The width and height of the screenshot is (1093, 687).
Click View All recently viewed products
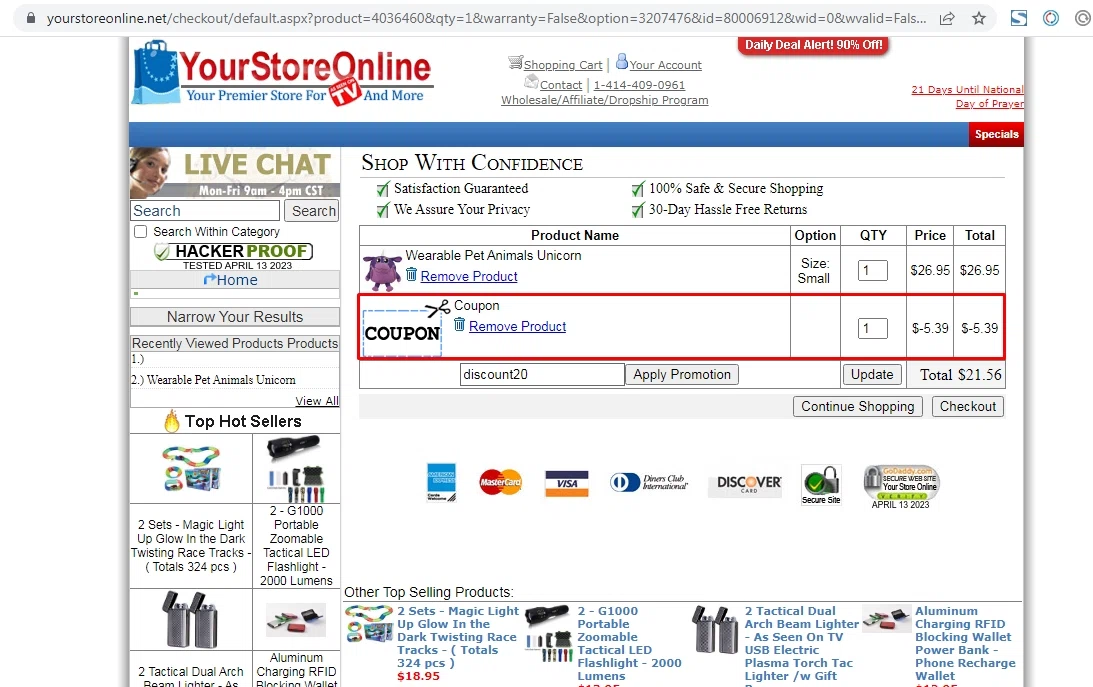pos(316,401)
